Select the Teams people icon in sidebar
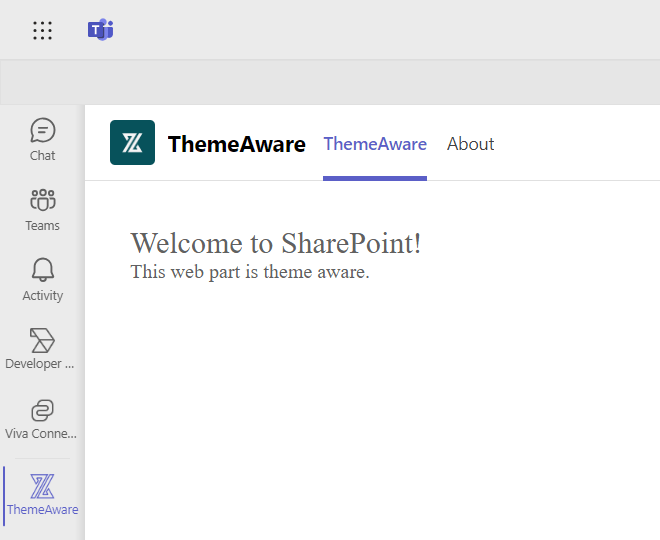The image size is (660, 540). click(42, 200)
